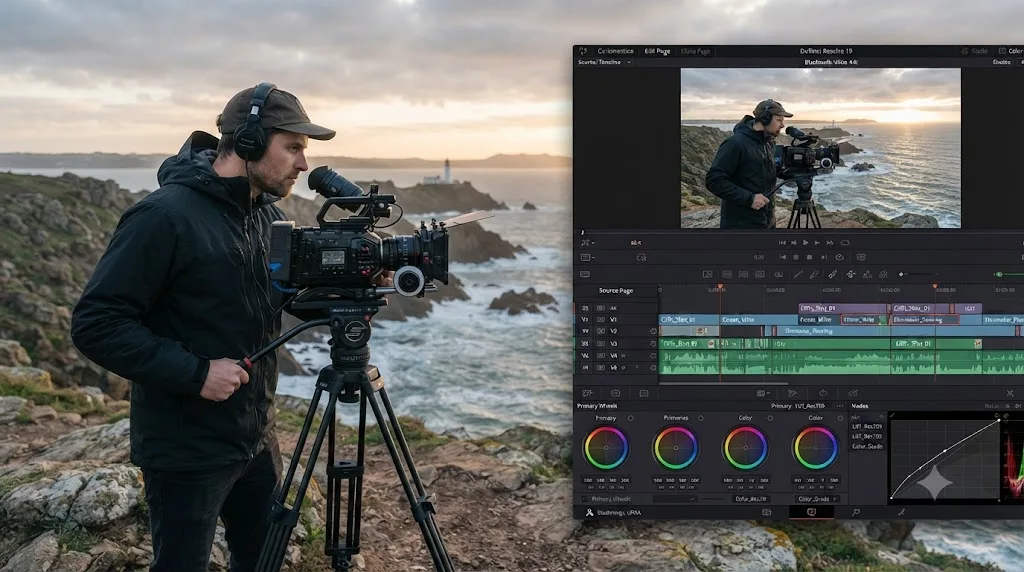This screenshot has height=572, width=1024.
Task: Click the timeline zoom slider handle
Action: (x=901, y=274)
